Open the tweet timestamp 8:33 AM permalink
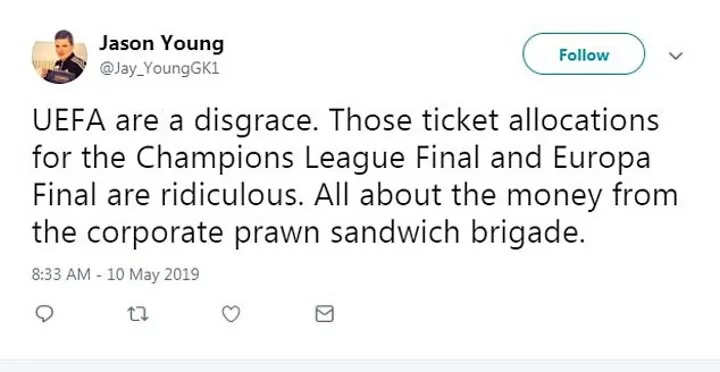Viewport: 720px width, 372px height. tap(61, 275)
